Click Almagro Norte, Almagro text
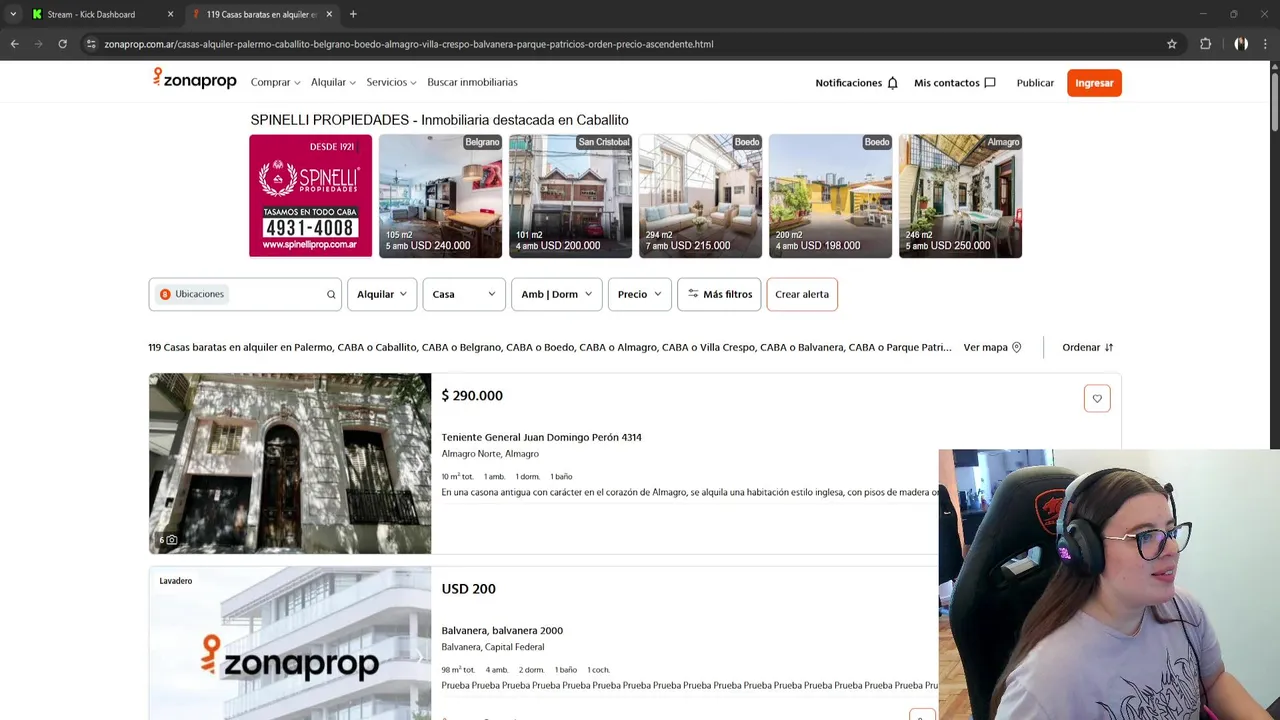 click(490, 454)
